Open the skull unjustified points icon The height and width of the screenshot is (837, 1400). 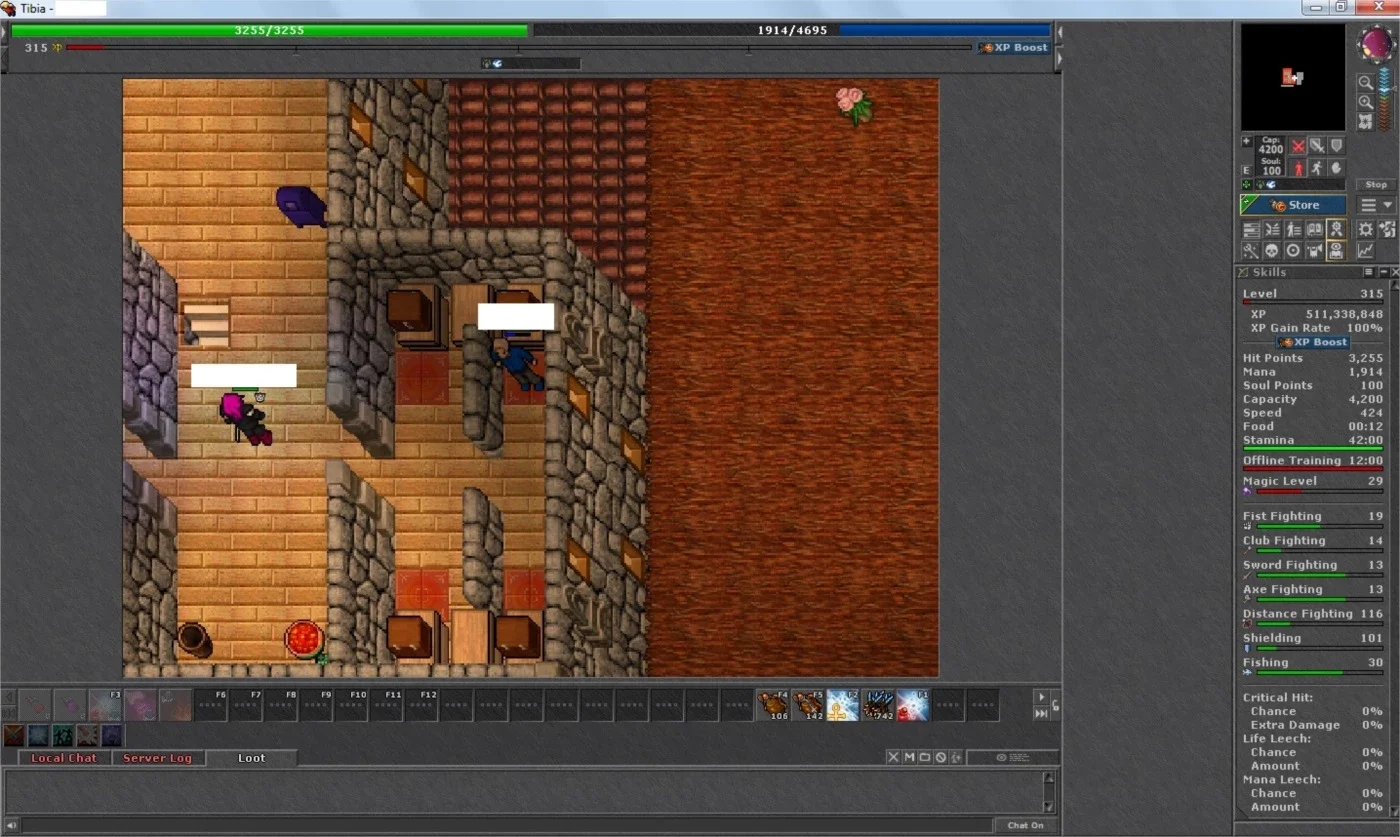click(x=1272, y=251)
